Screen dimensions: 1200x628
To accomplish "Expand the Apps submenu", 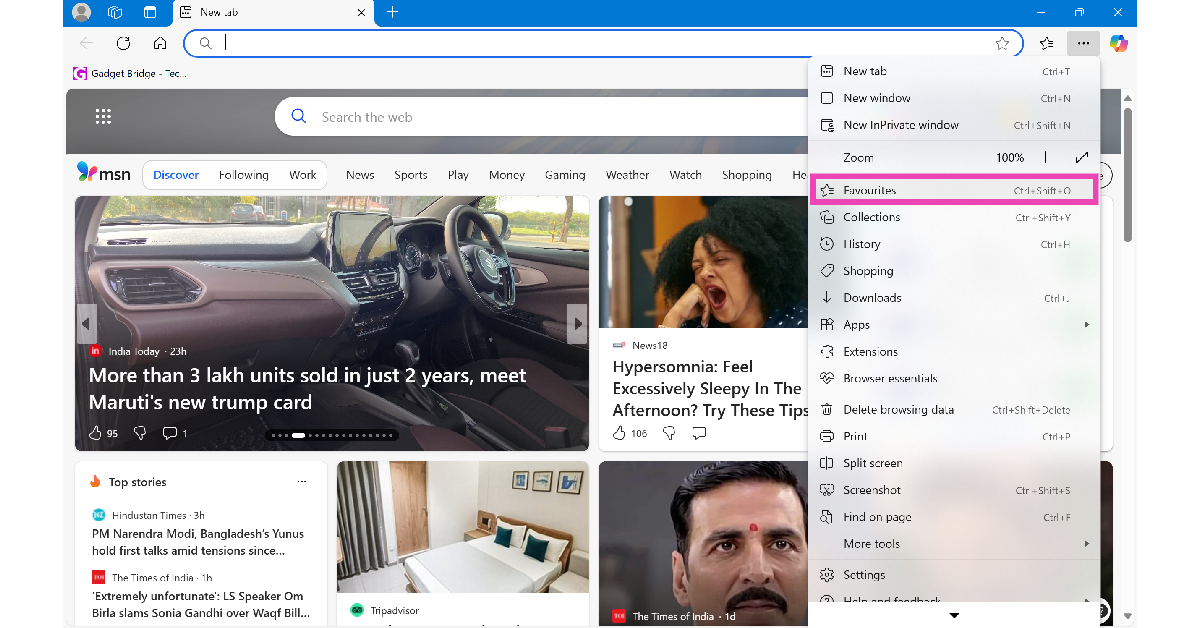I will (1086, 325).
